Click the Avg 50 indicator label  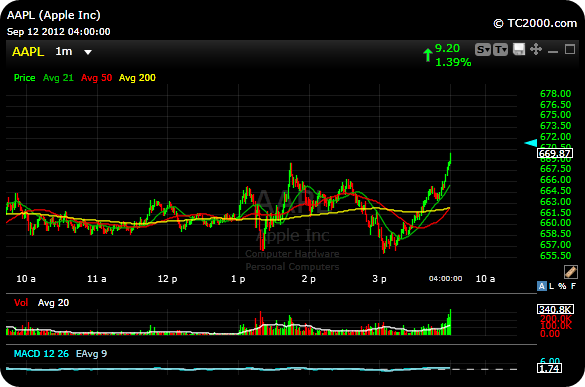(x=96, y=78)
